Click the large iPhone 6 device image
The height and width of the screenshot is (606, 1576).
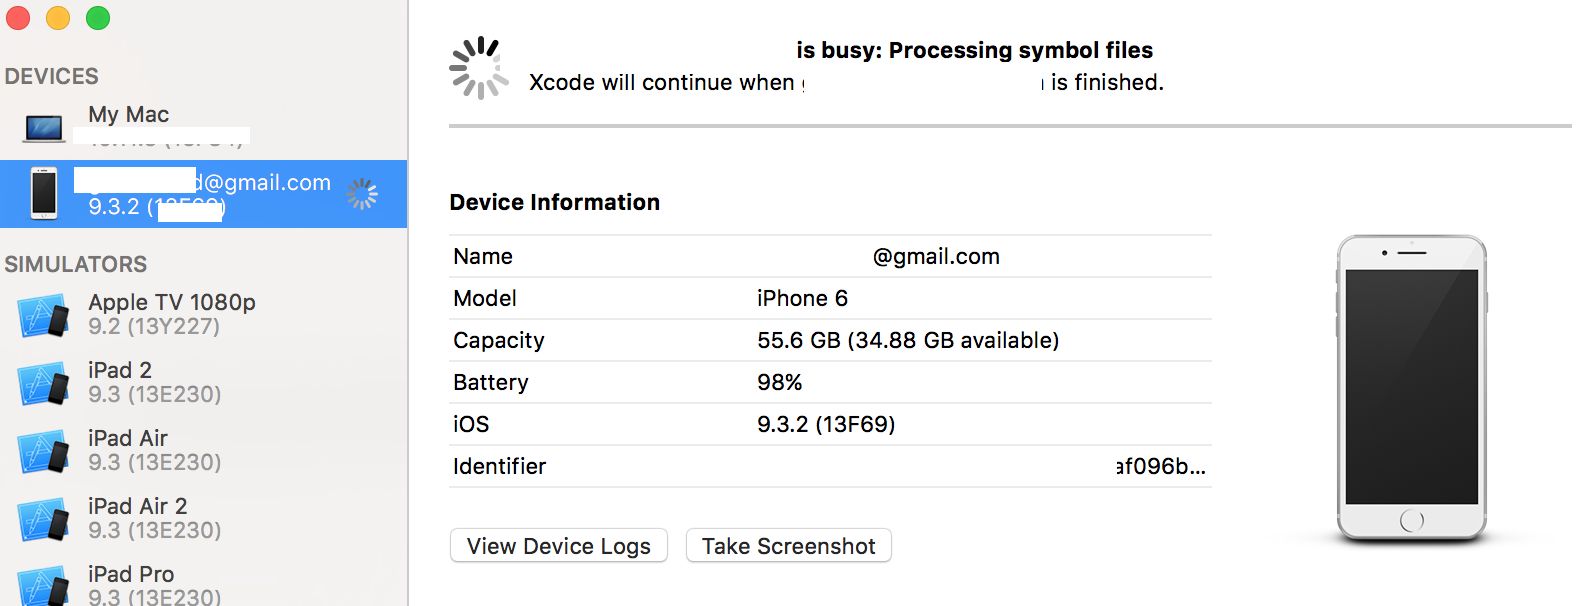click(x=1411, y=388)
